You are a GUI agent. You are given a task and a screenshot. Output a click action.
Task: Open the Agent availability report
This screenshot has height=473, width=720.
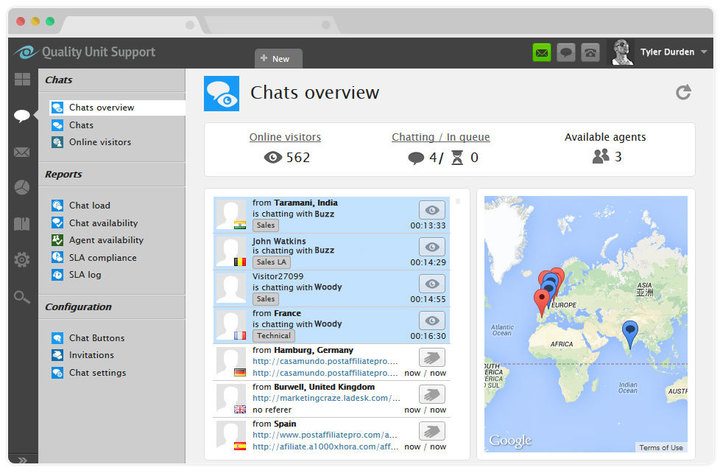pyautogui.click(x=106, y=240)
